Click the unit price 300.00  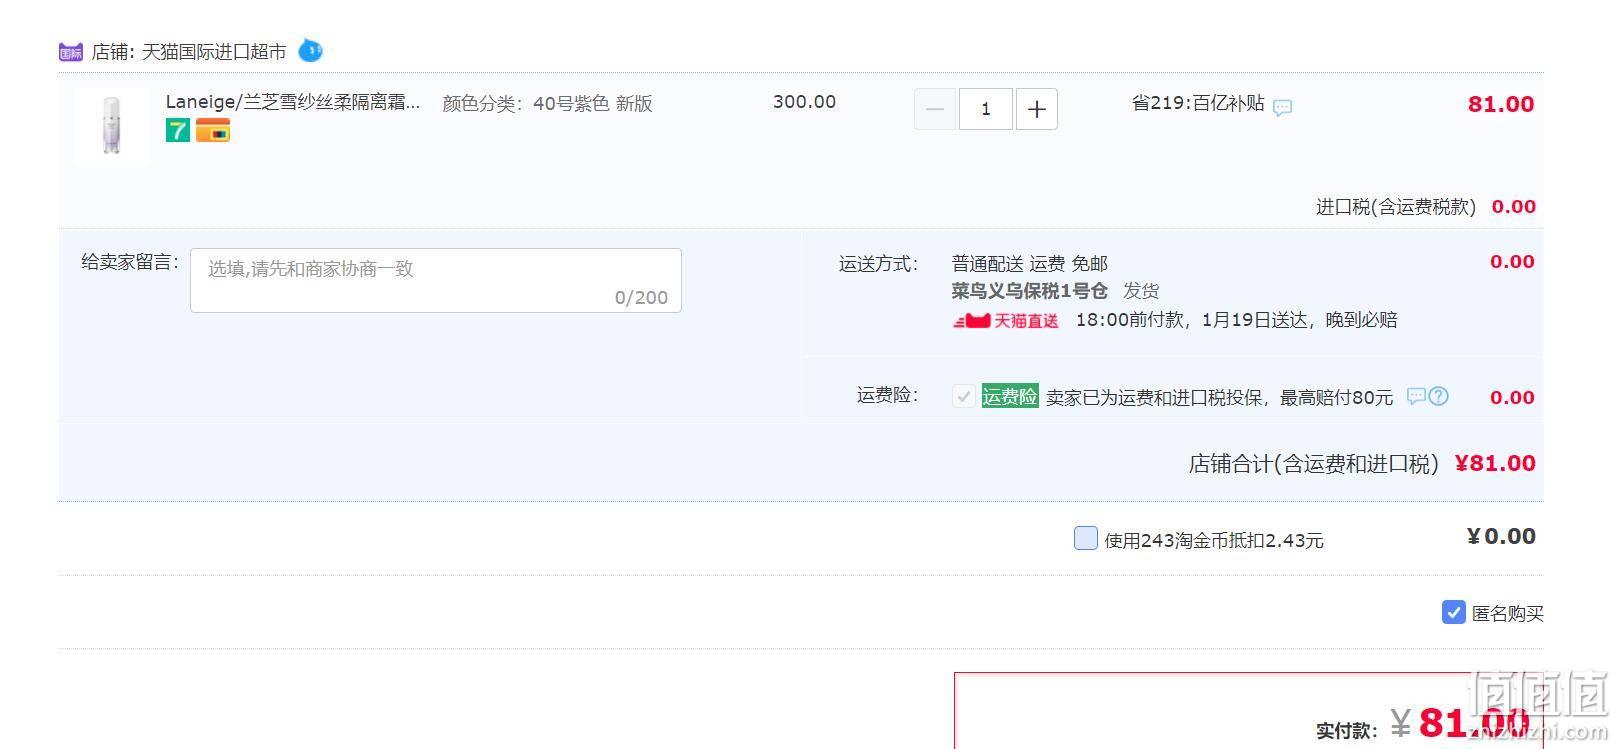click(804, 102)
